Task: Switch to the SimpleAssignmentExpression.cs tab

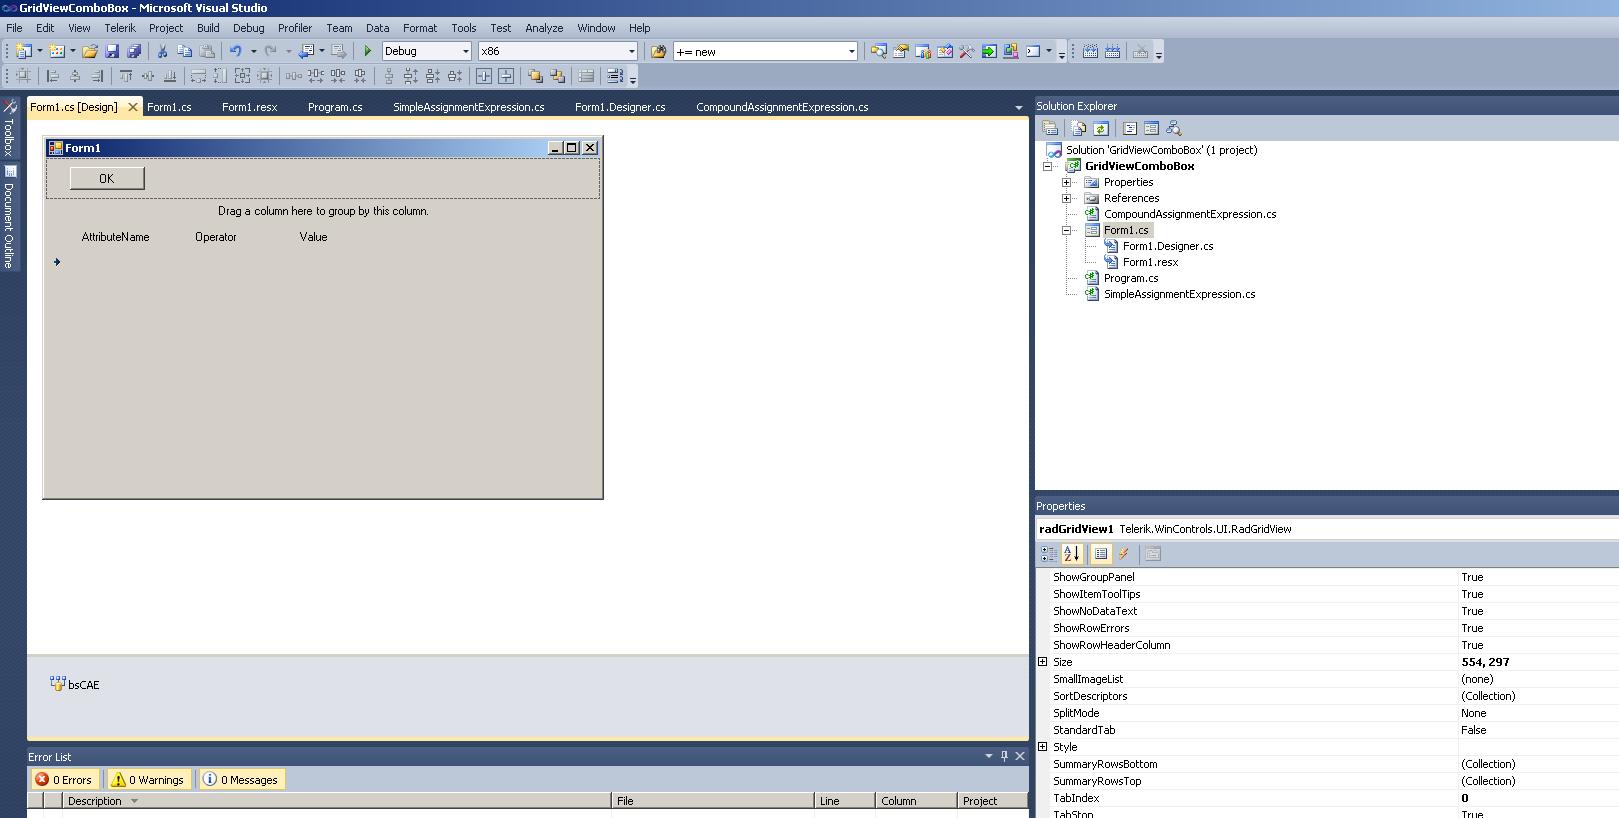Action: (468, 107)
